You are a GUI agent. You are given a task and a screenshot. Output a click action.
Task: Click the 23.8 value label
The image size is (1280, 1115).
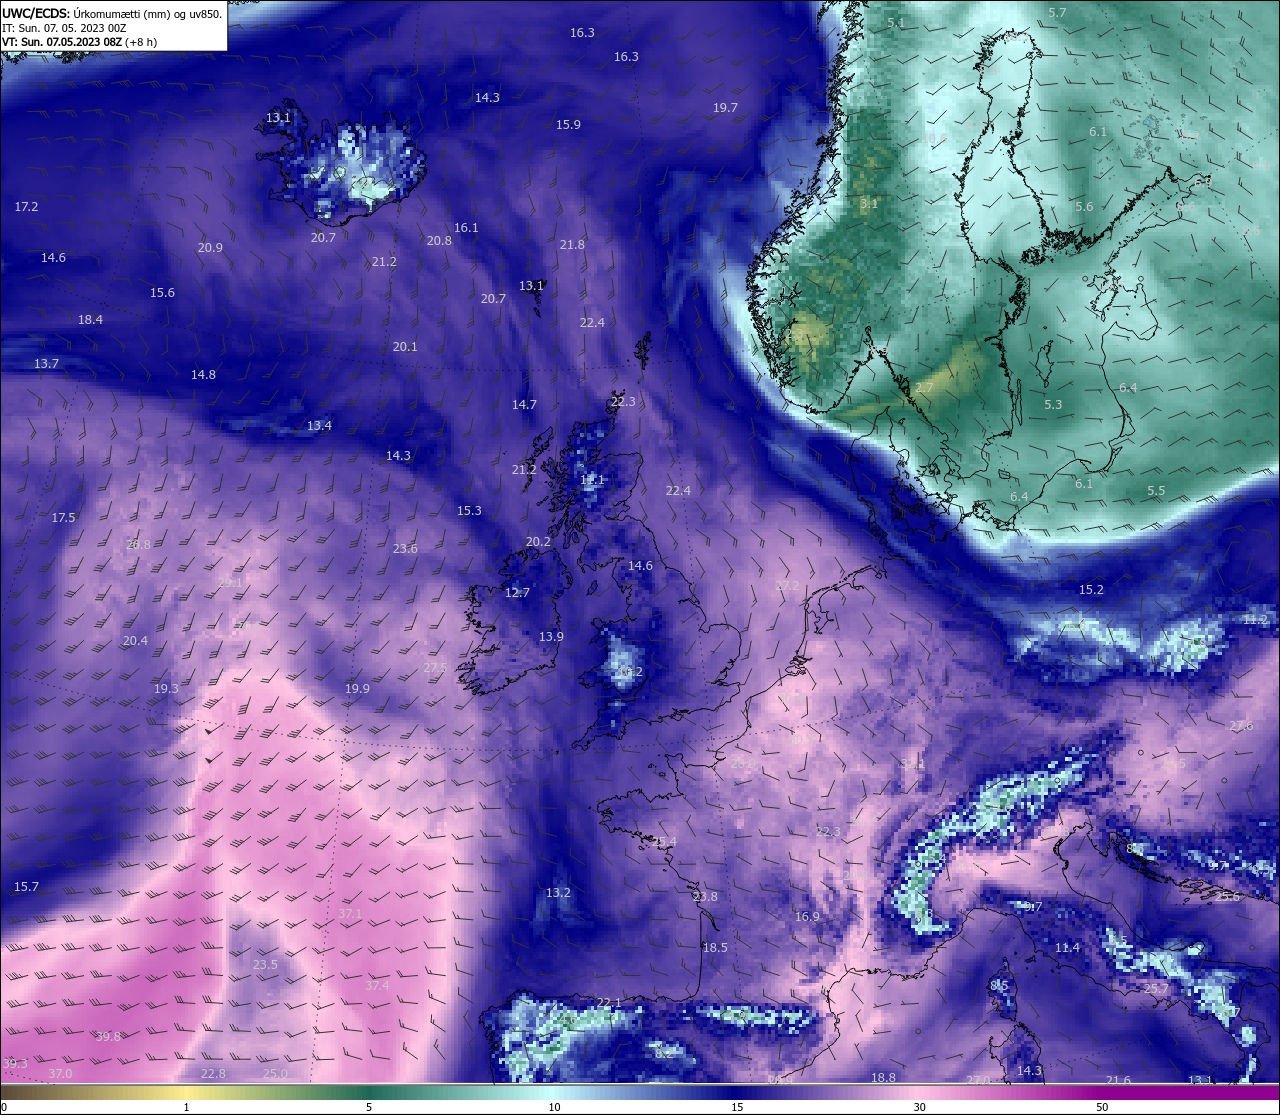click(x=705, y=897)
